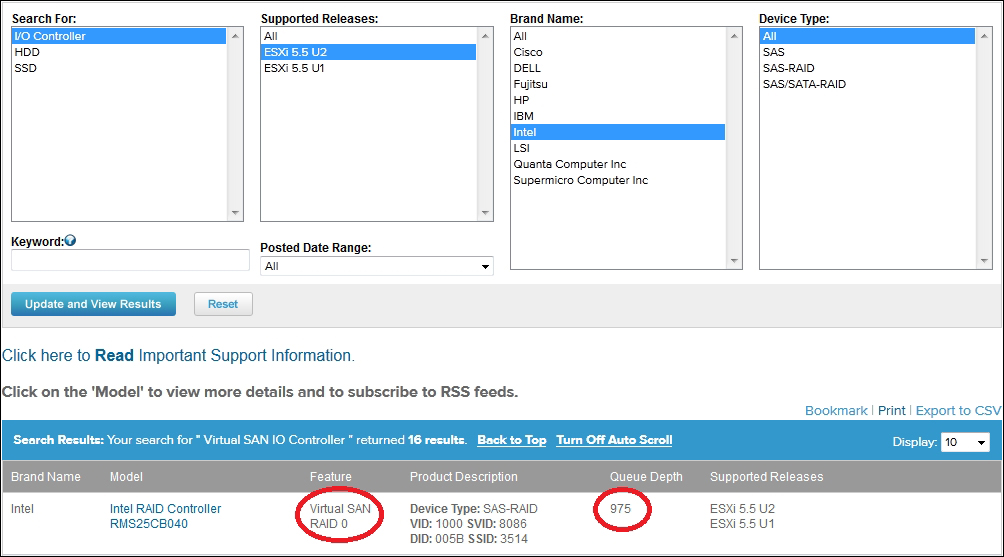
Task: Select SAS device type
Action: click(868, 52)
